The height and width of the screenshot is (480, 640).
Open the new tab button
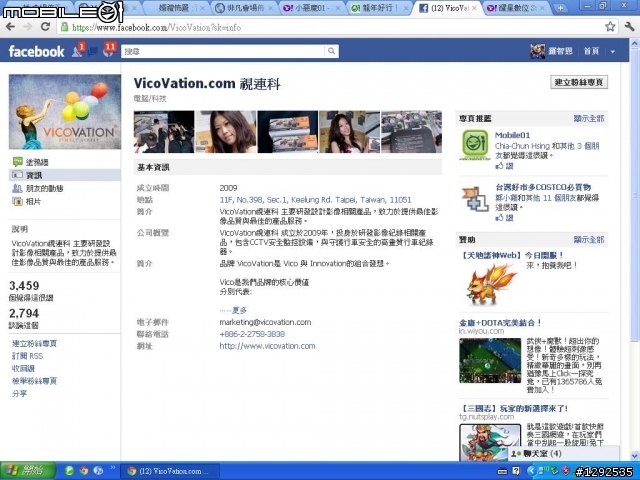(x=560, y=8)
